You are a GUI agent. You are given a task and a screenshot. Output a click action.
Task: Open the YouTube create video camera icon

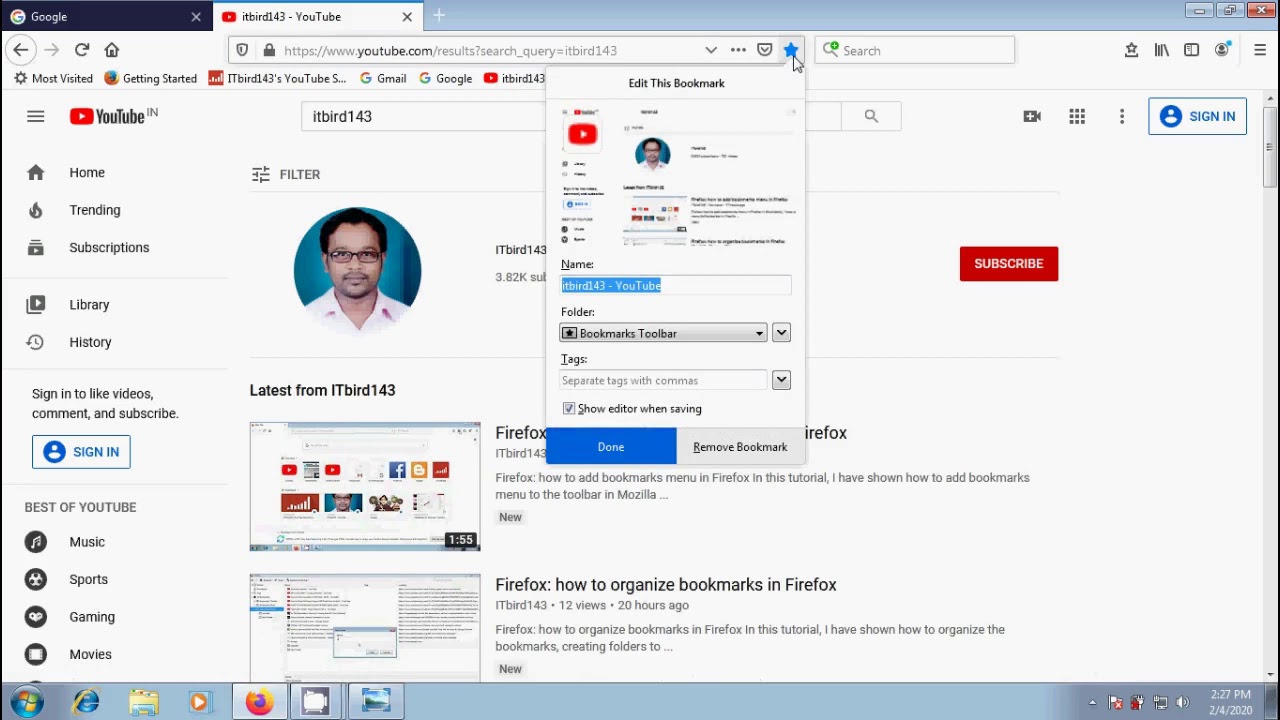[1032, 116]
